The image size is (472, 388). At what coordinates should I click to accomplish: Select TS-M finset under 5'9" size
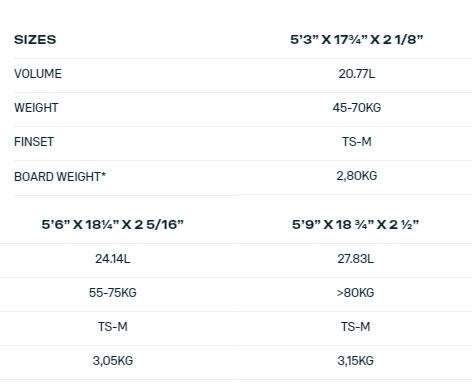click(x=355, y=327)
